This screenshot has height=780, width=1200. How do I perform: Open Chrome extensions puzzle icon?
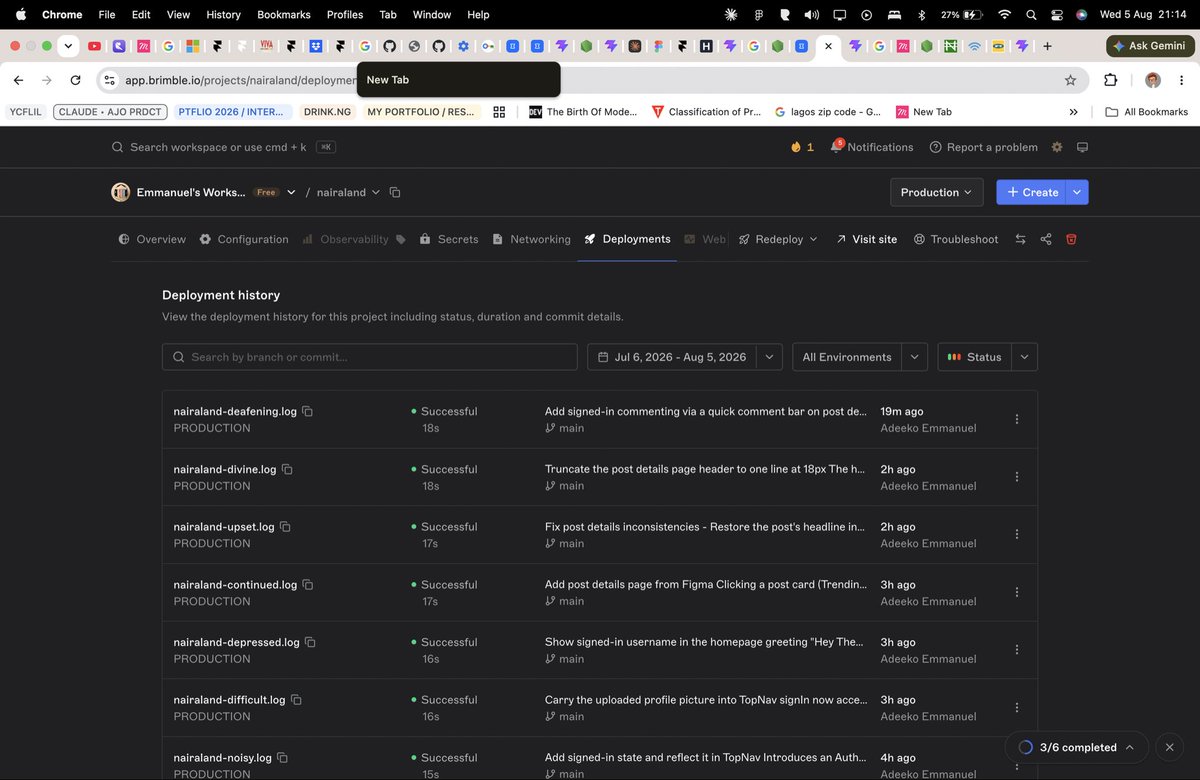1111,80
